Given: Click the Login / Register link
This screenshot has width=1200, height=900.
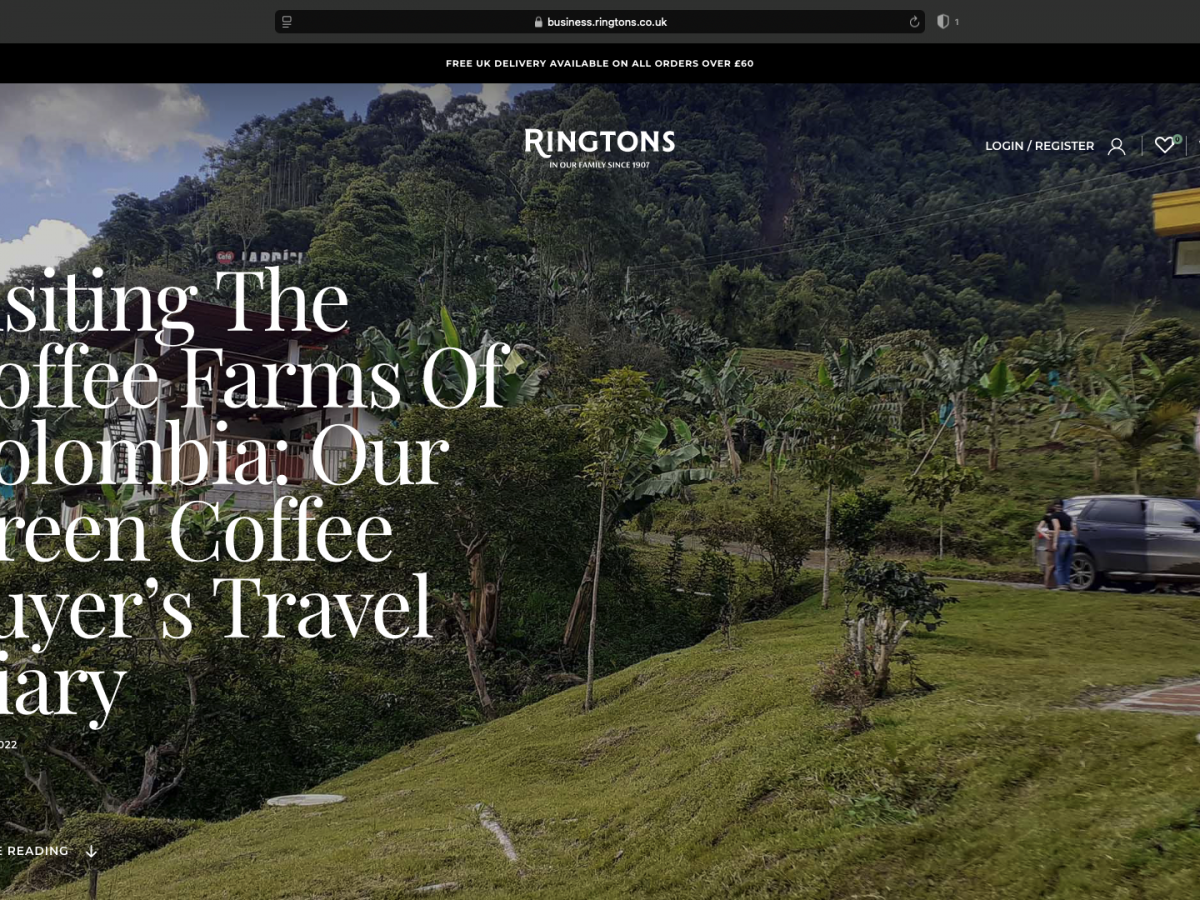Looking at the screenshot, I should [x=1039, y=146].
